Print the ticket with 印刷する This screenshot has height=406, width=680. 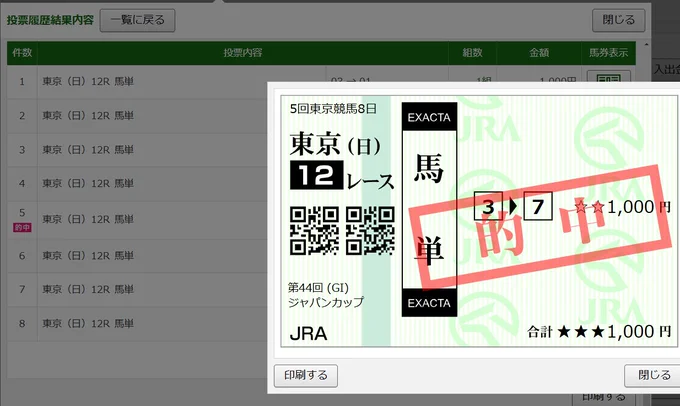pyautogui.click(x=306, y=375)
